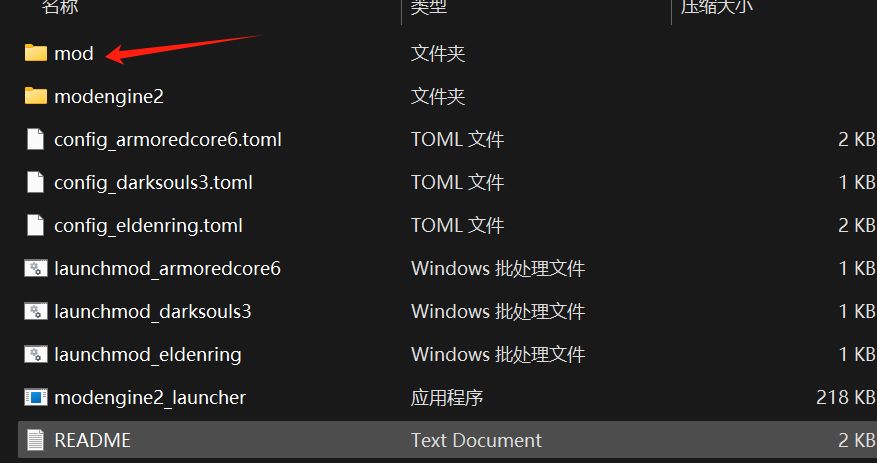Click the launchmod_armoredcore6 batch file icon

pos(36,268)
